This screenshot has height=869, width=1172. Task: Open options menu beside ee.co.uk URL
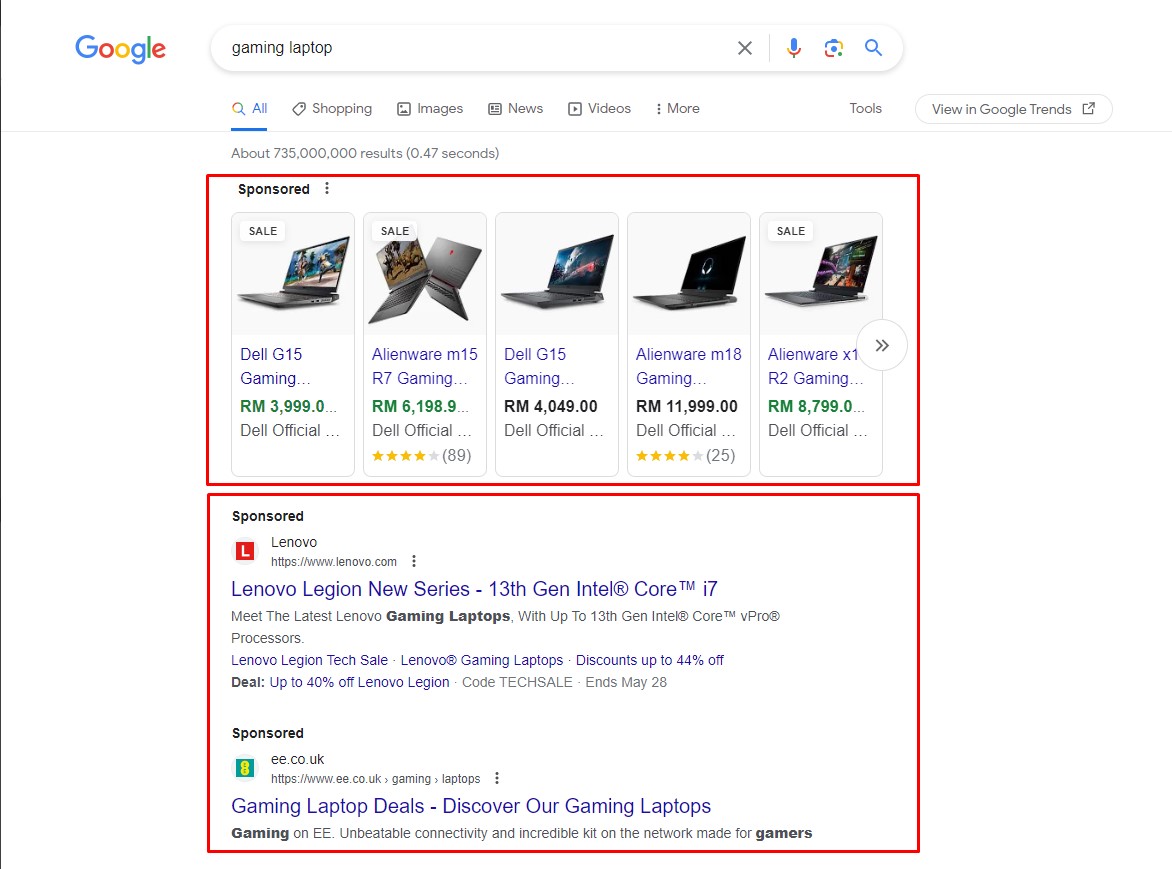click(x=497, y=779)
